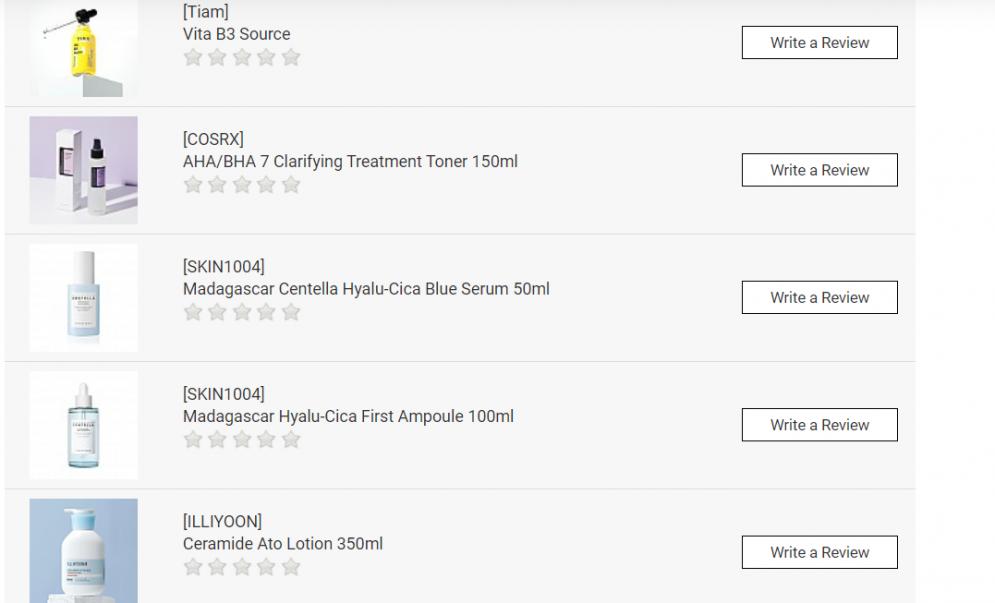Rate the Blue Serum three stars
Screen dimensions: 995x603
coord(242,312)
